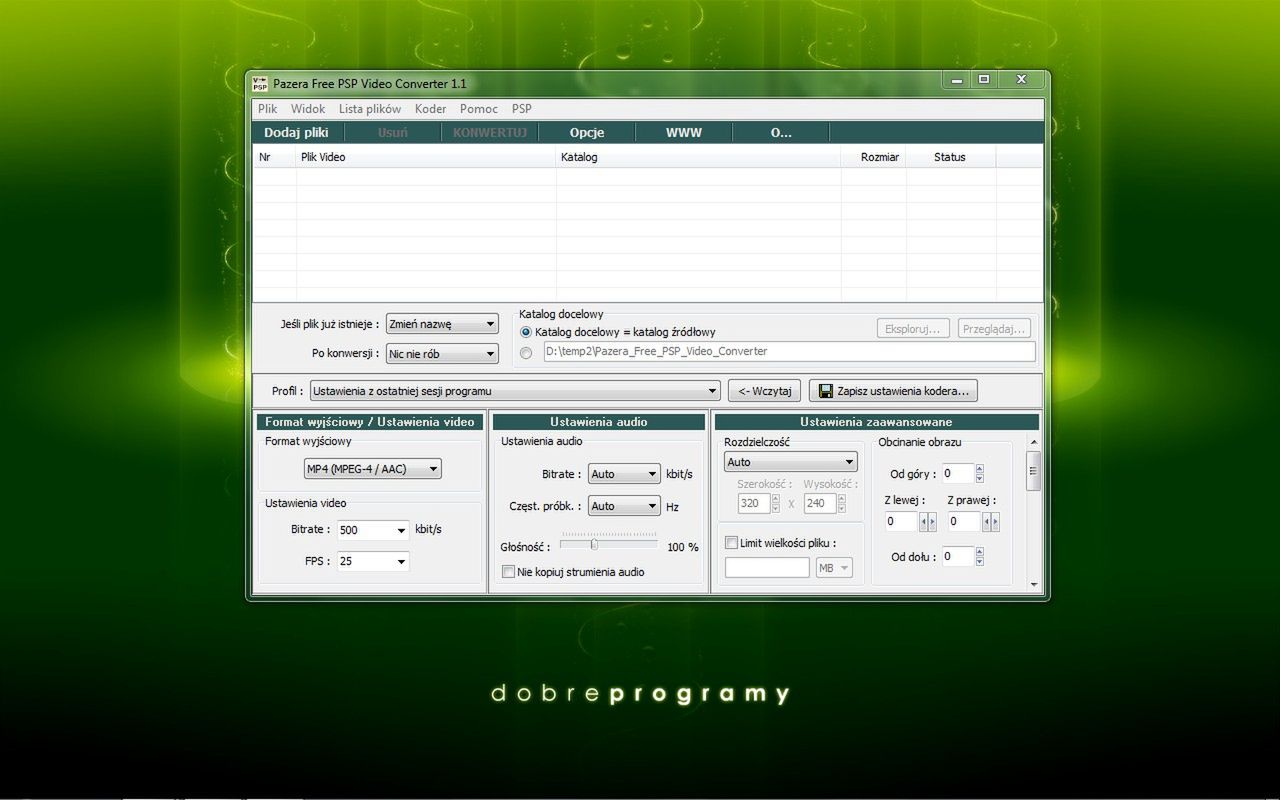
Task: Click the Ustawienia zaawansowane section header
Action: (876, 422)
